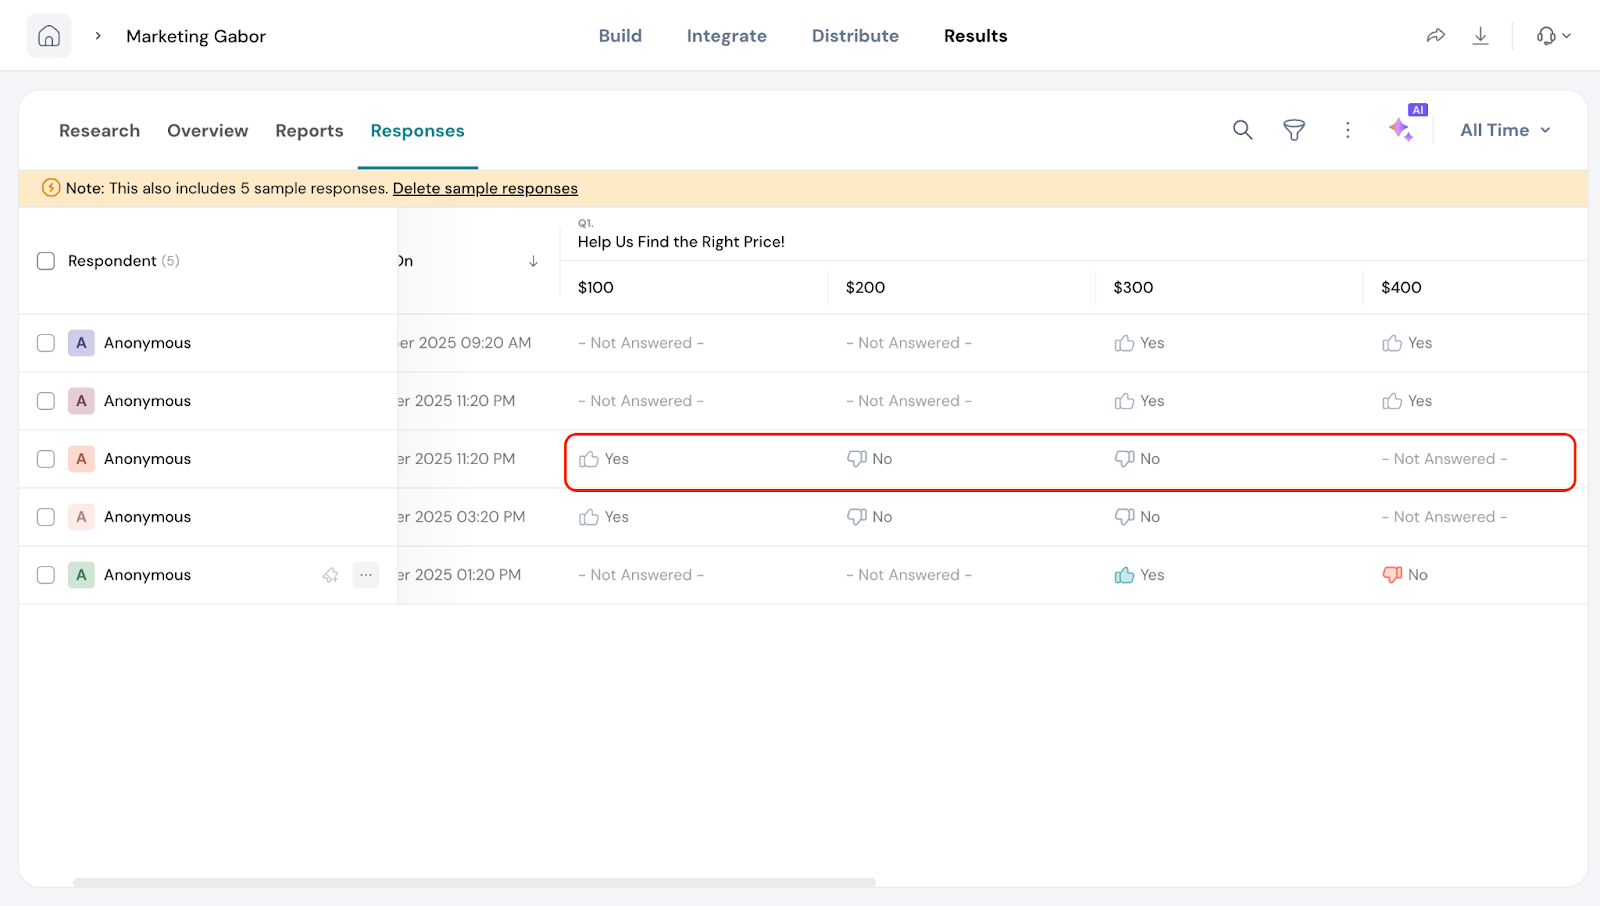Click the ellipsis button on last Anonymous row

[366, 575]
